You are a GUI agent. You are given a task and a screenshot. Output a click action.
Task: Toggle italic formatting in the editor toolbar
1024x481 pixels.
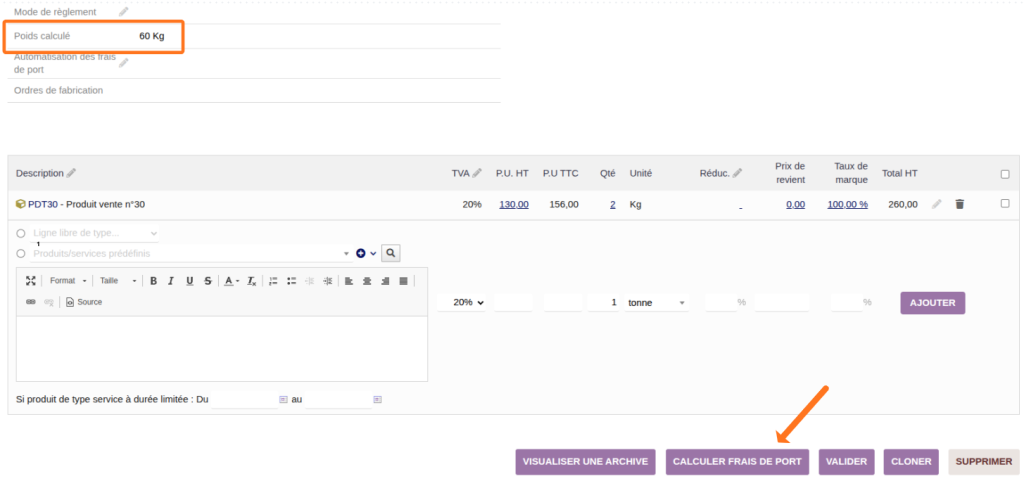(x=171, y=281)
